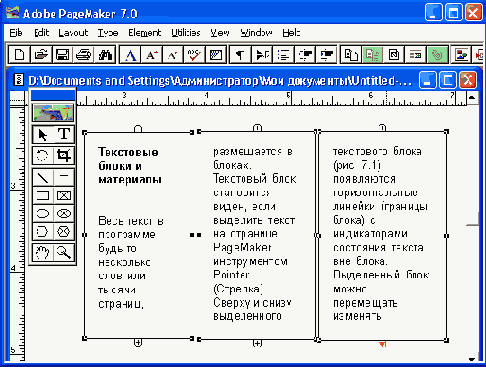Click the first block's bottom plus windowshade handle
Screen dimensions: 486x367
(138, 343)
